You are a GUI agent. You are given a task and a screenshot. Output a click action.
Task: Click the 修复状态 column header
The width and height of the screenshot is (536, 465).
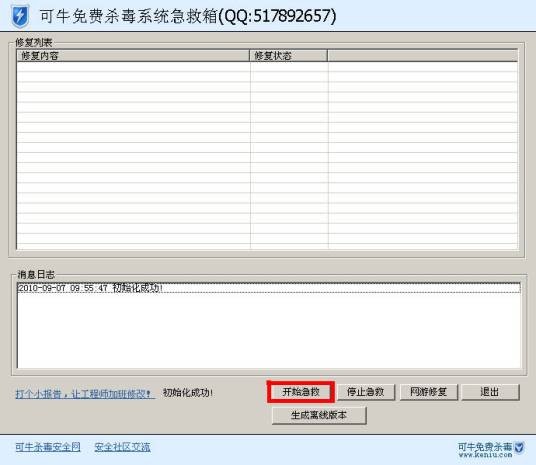pos(289,56)
